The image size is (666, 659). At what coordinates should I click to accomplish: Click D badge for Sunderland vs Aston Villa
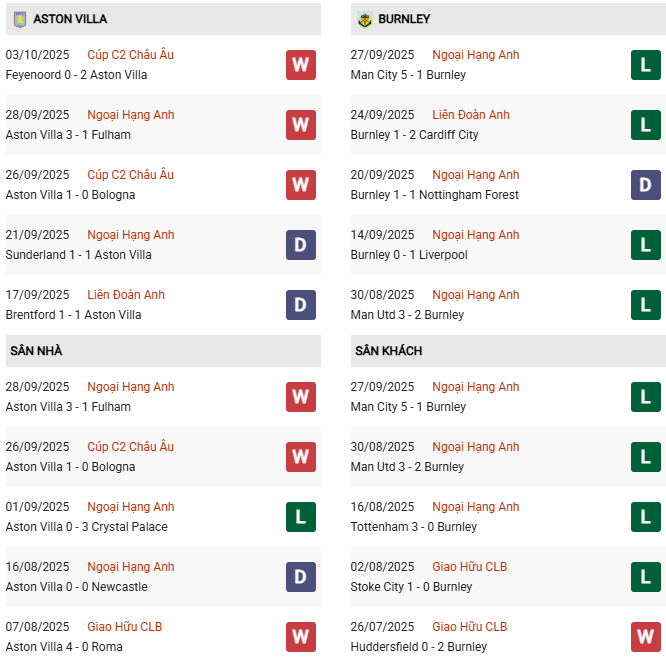300,245
